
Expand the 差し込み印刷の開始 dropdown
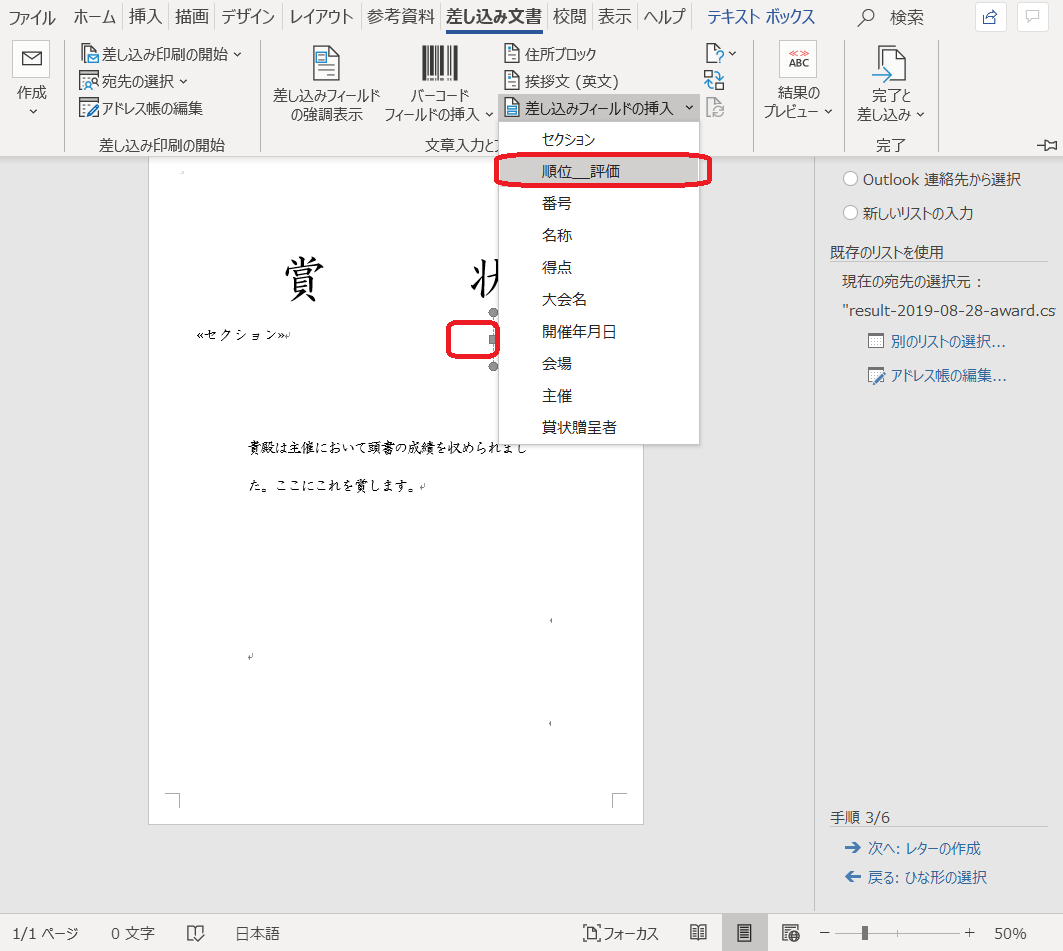[237, 54]
